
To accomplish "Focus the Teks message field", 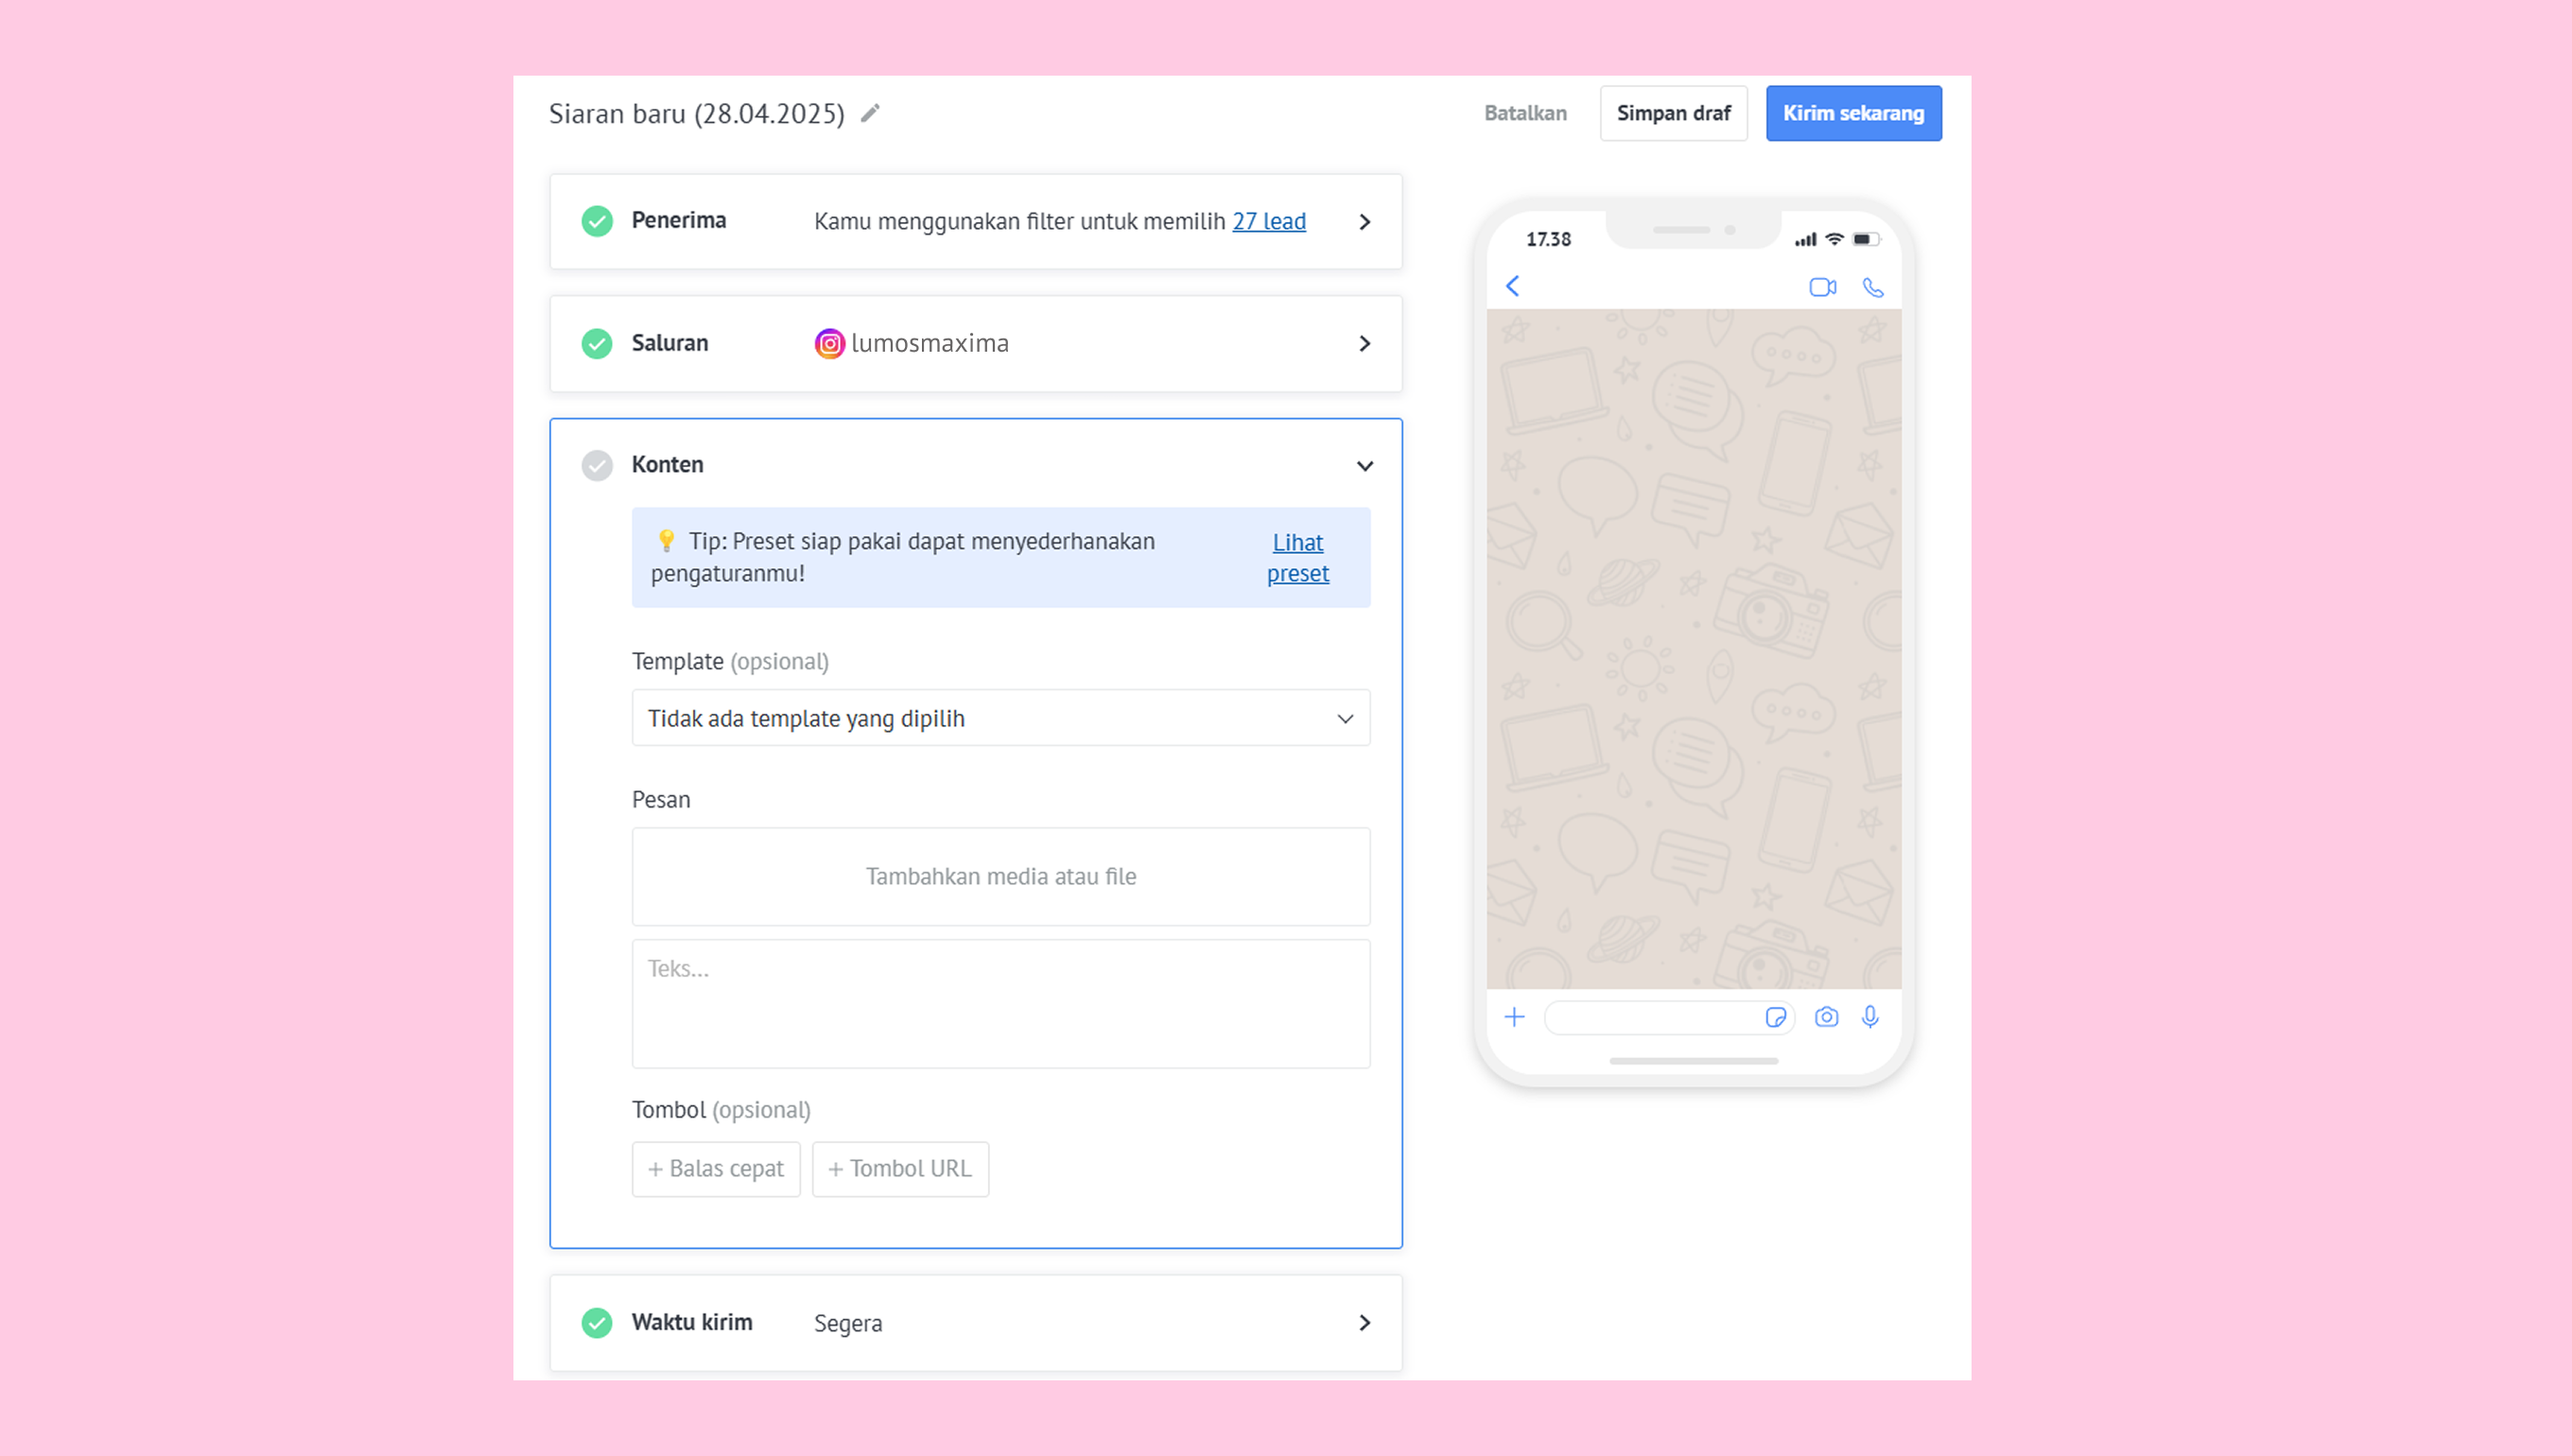I will pos(1001,1003).
